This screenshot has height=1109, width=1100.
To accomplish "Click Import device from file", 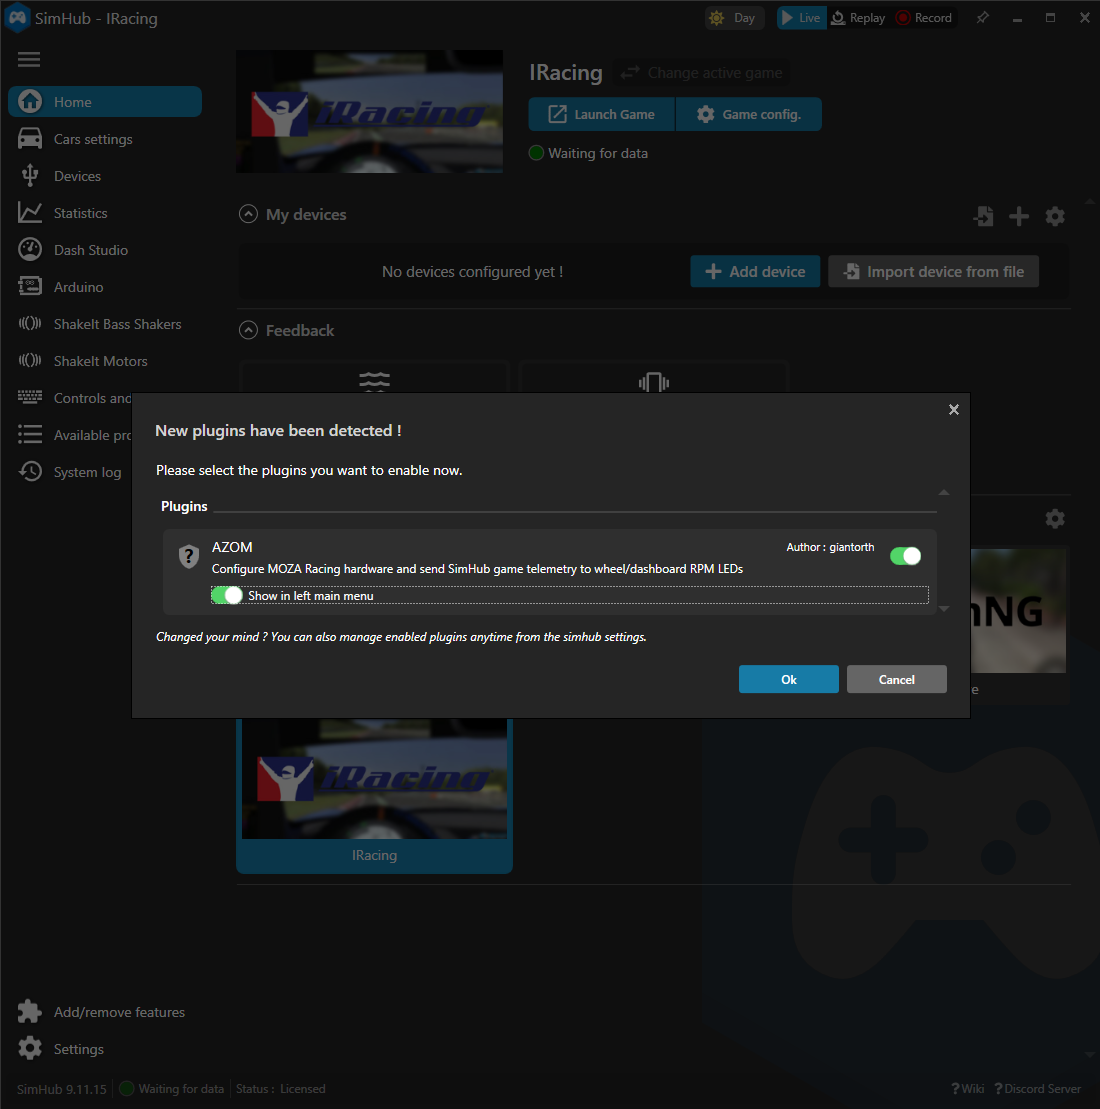I will pos(933,272).
